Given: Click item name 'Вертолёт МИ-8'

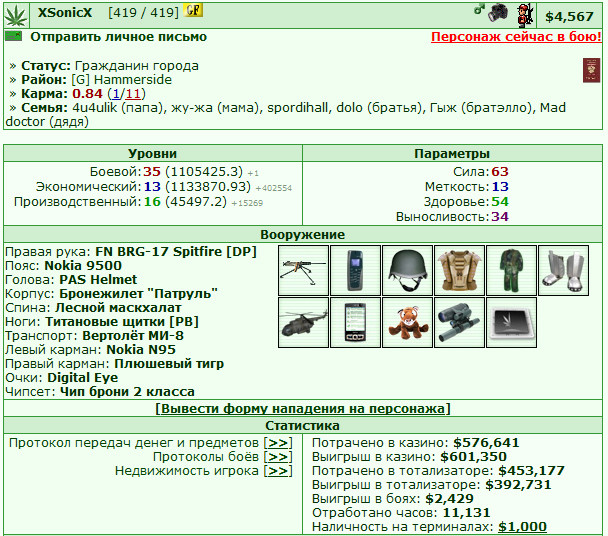Looking at the screenshot, I should click(133, 335).
